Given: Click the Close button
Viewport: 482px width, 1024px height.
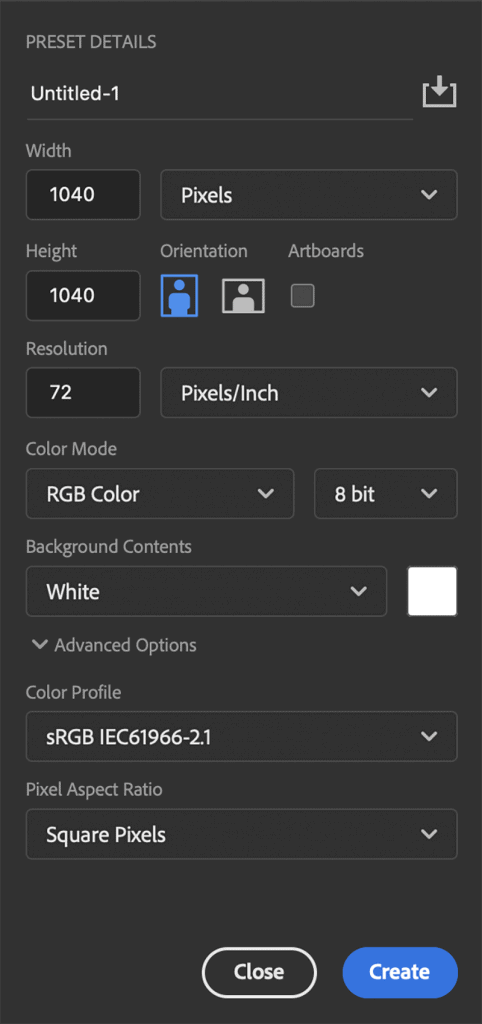Looking at the screenshot, I should coord(259,972).
